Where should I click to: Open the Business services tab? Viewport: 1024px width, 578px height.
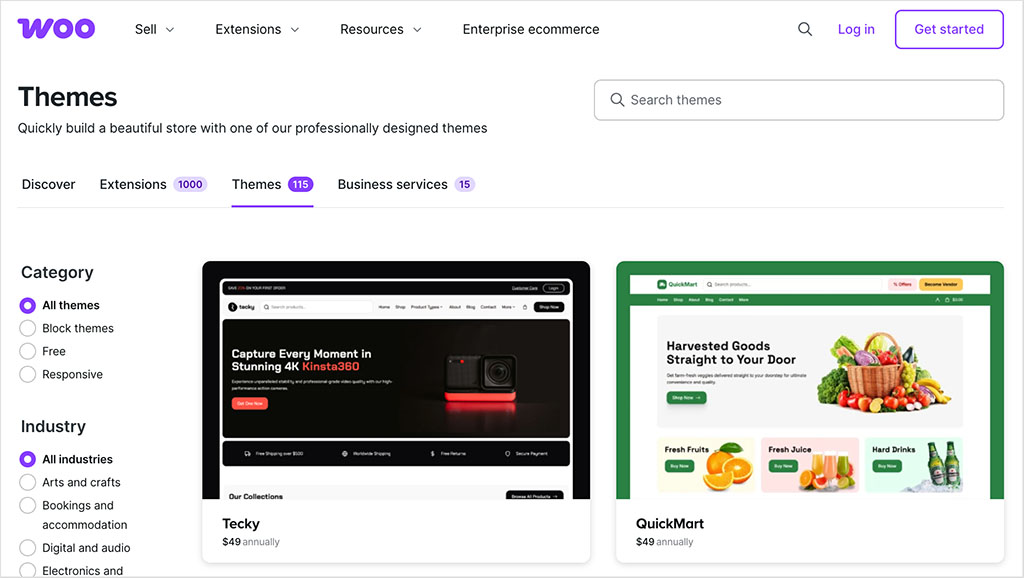click(x=392, y=184)
